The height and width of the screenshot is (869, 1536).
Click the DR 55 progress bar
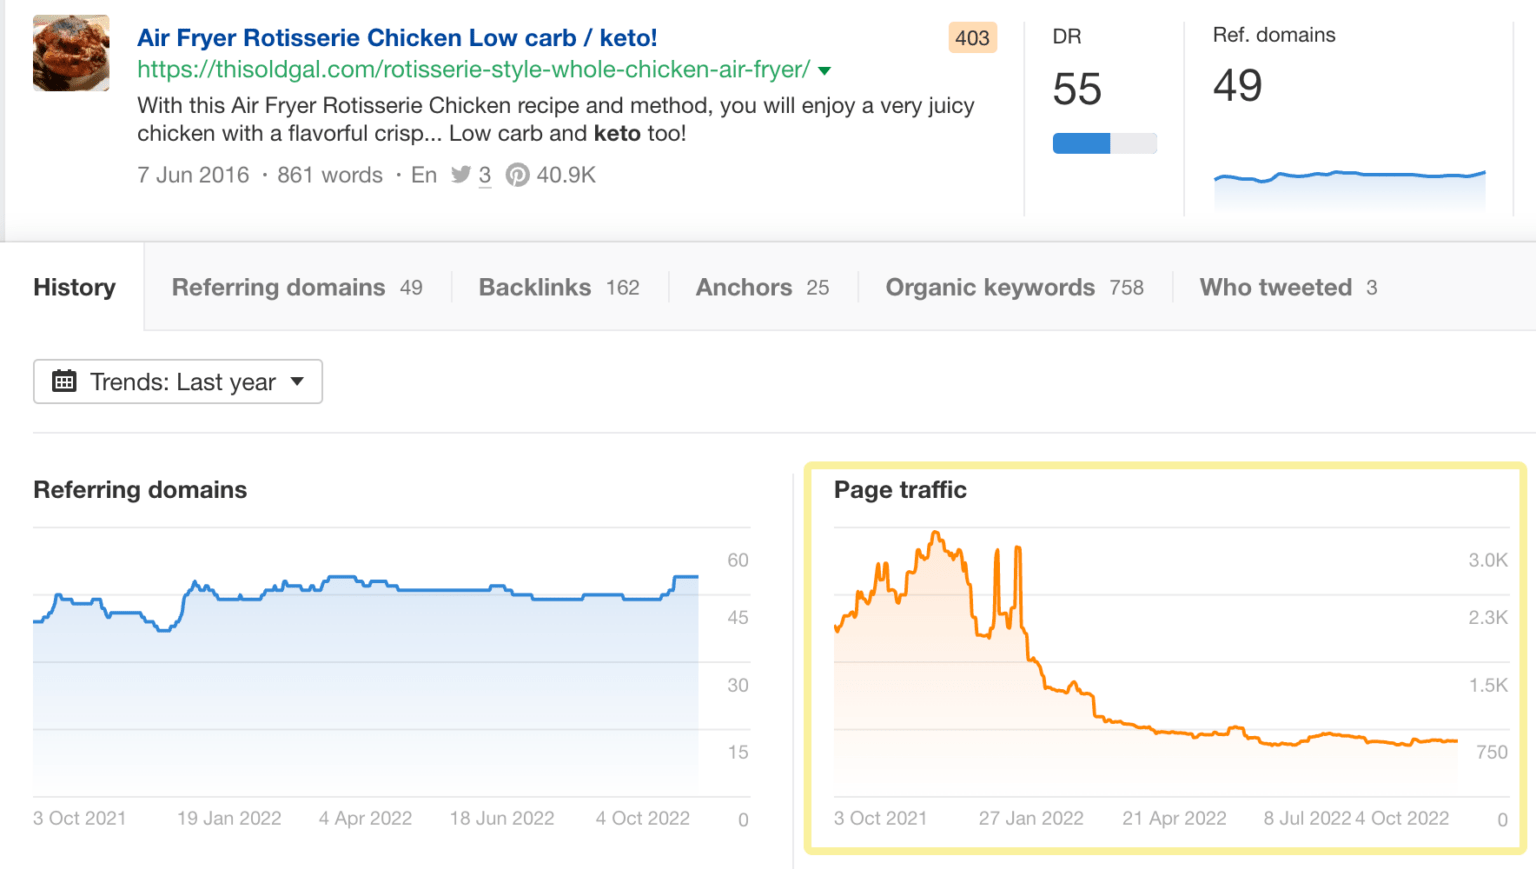tap(1104, 143)
